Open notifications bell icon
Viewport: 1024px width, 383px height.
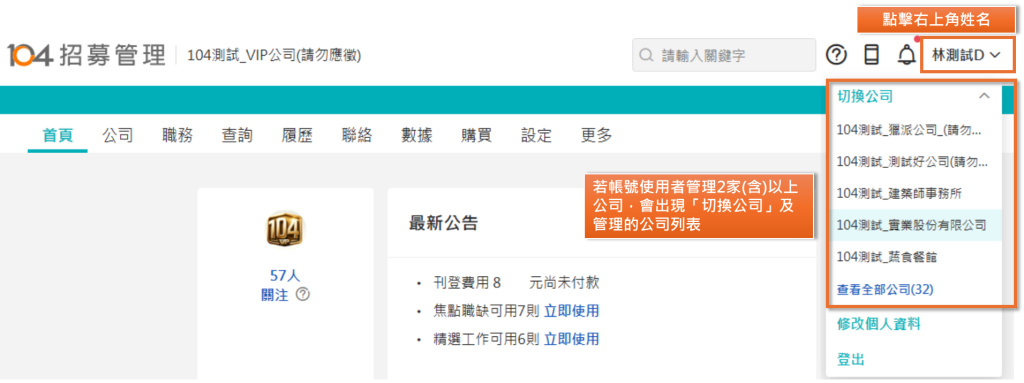click(x=906, y=55)
